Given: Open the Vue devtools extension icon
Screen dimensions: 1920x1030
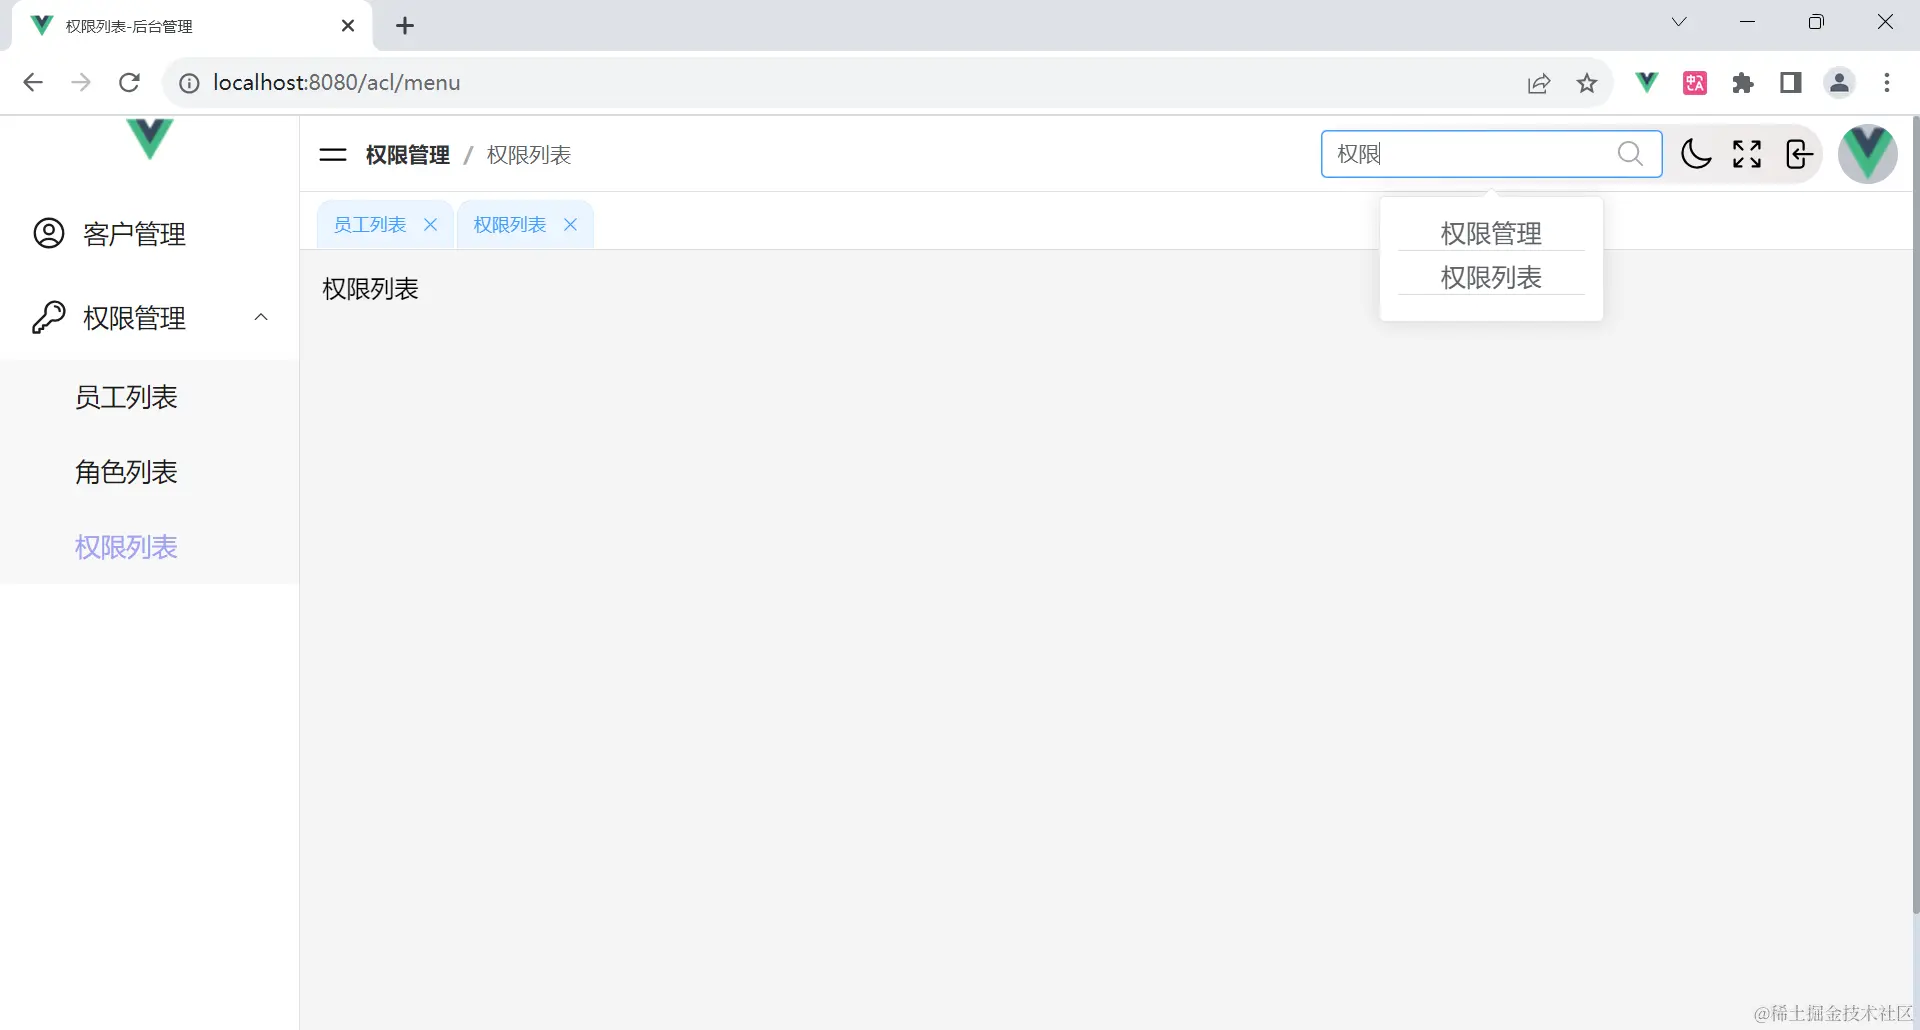Looking at the screenshot, I should (1646, 83).
